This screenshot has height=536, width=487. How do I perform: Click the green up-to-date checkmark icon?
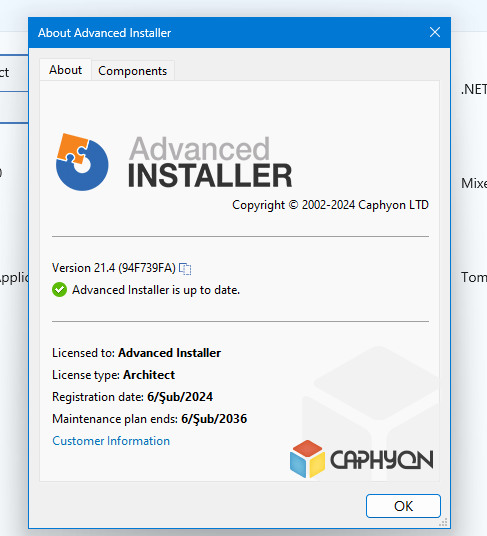[59, 290]
